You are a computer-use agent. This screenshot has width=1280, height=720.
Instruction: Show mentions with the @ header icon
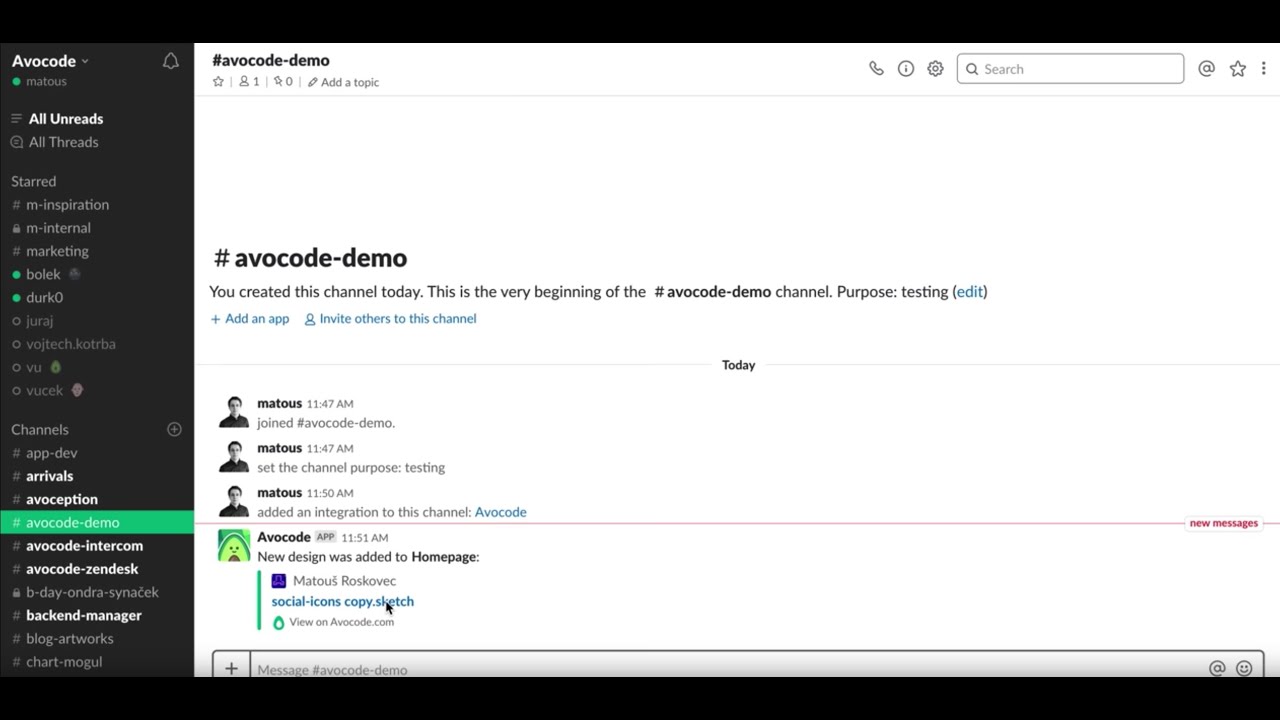(1207, 69)
